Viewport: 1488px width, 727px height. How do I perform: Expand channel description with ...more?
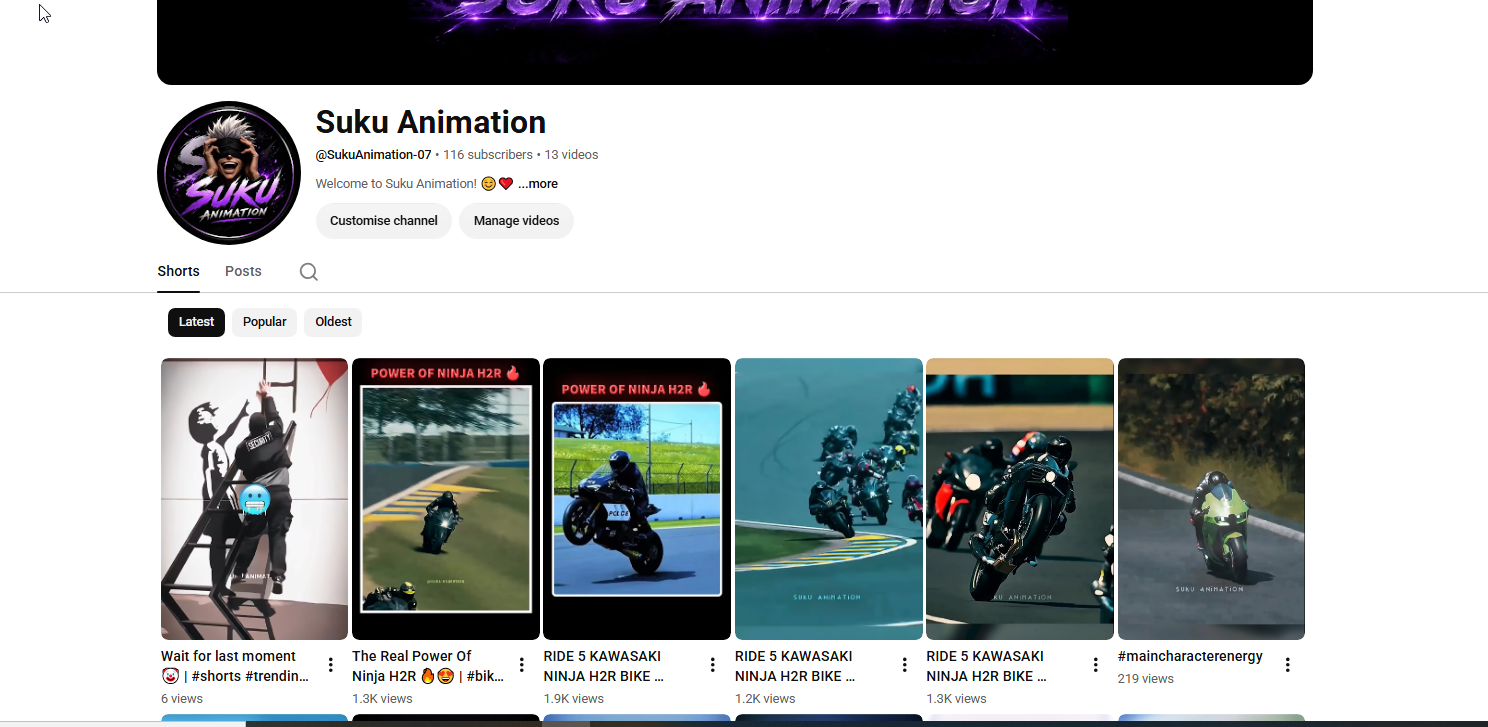click(538, 184)
